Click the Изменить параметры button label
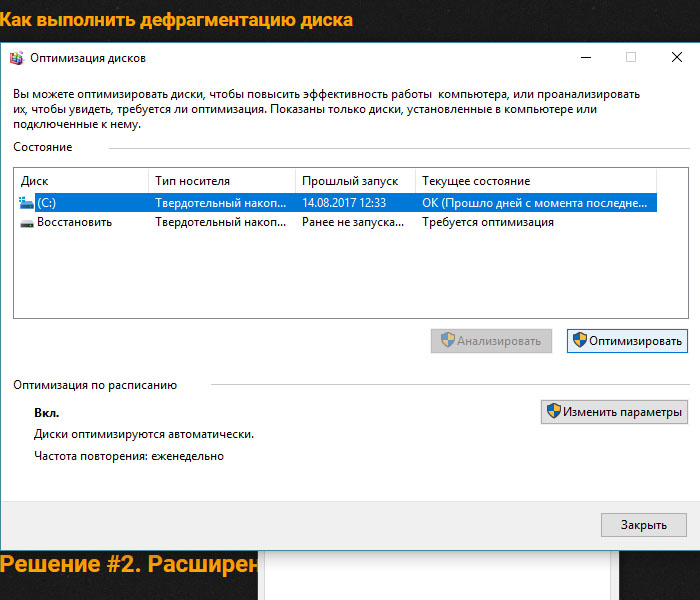Viewport: 700px width, 600px height. tap(622, 412)
